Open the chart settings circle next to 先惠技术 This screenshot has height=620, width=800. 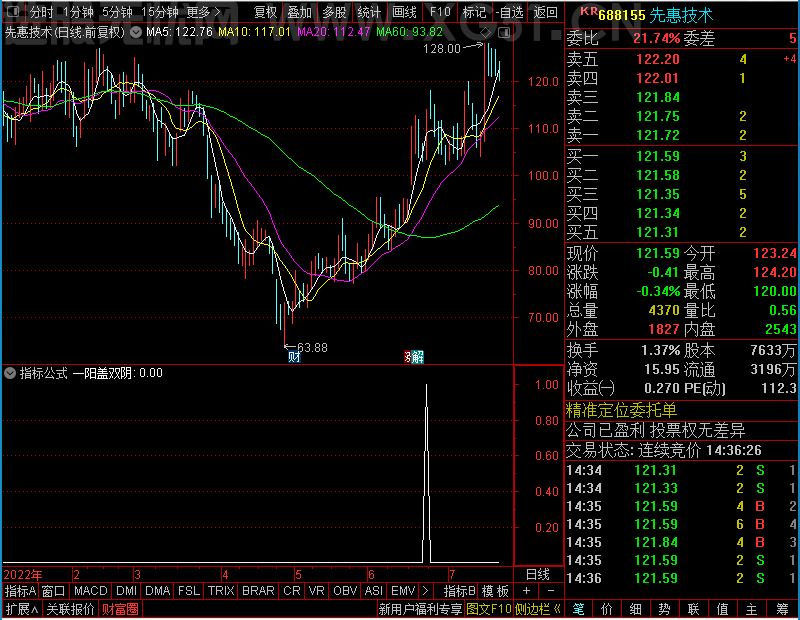[x=136, y=33]
